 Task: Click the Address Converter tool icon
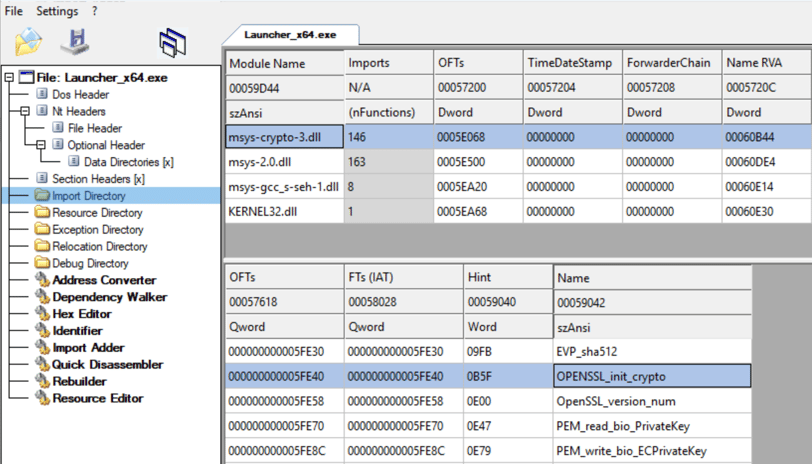42,280
